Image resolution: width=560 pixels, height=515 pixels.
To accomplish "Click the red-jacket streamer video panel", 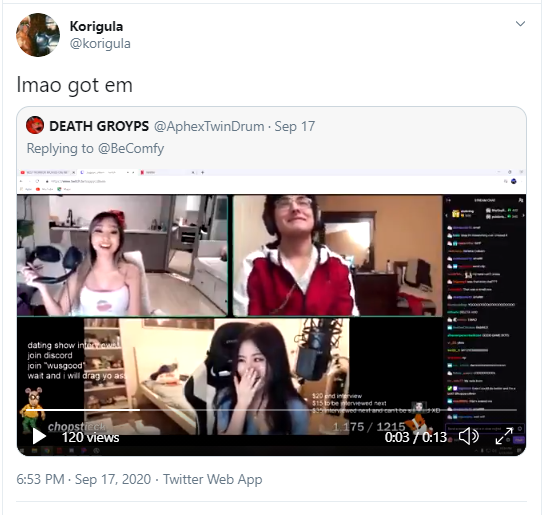I will [338, 255].
